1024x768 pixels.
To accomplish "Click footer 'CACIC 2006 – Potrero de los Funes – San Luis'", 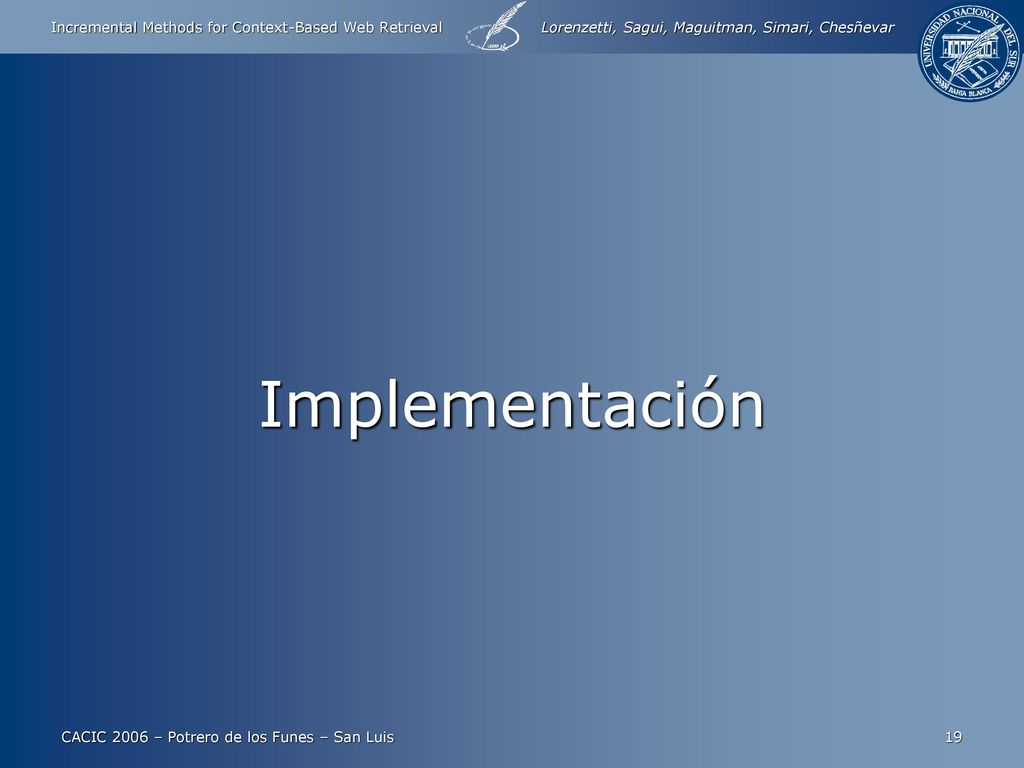I will [x=227, y=737].
